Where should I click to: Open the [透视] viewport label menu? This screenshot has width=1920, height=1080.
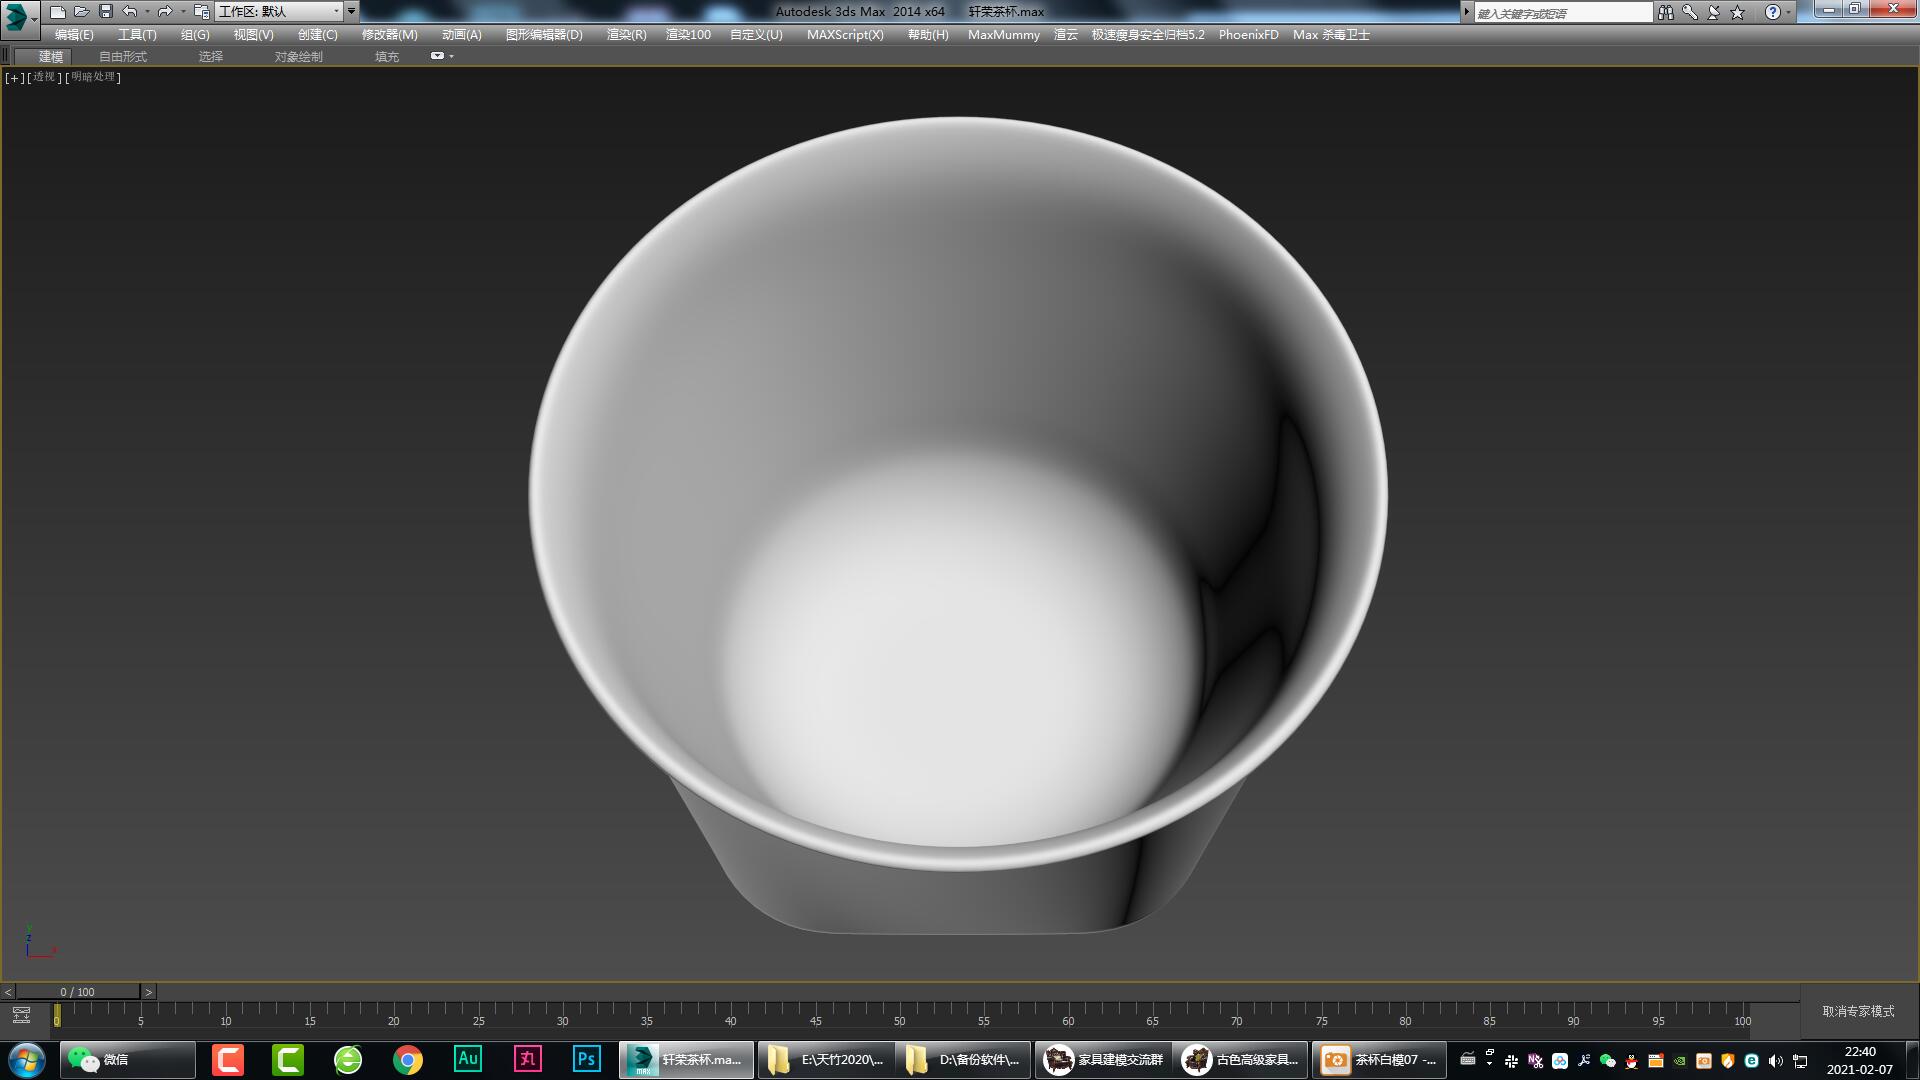[x=42, y=77]
